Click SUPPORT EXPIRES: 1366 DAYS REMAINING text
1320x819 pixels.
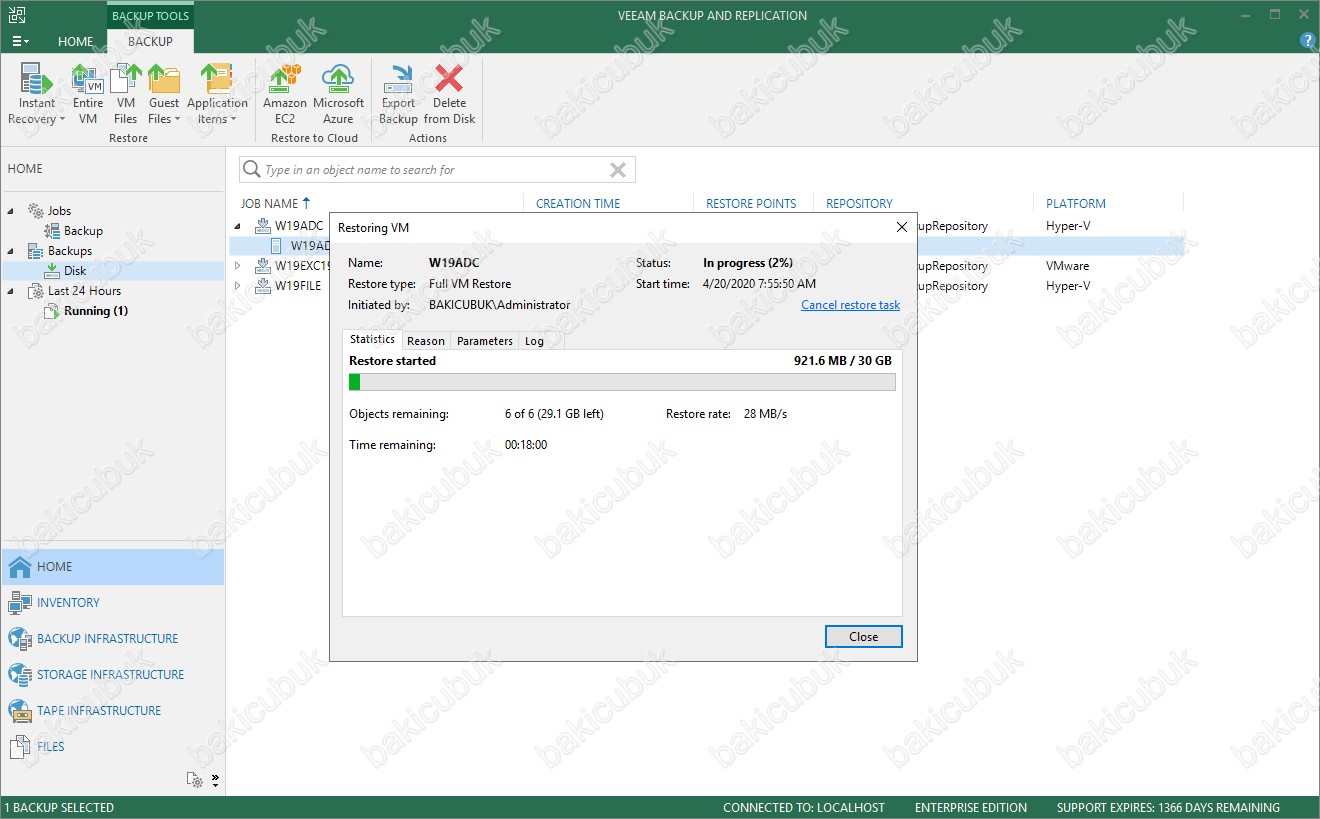1168,808
